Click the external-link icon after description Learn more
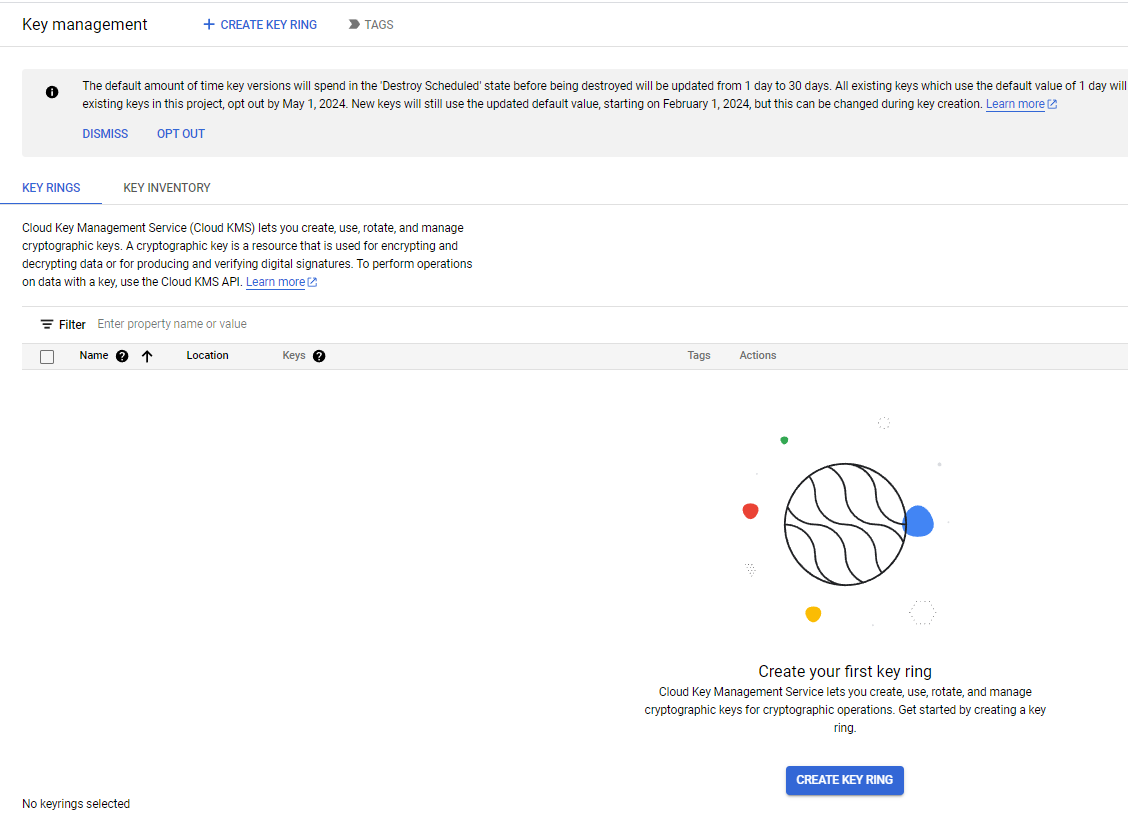1128x821 pixels. tap(312, 282)
